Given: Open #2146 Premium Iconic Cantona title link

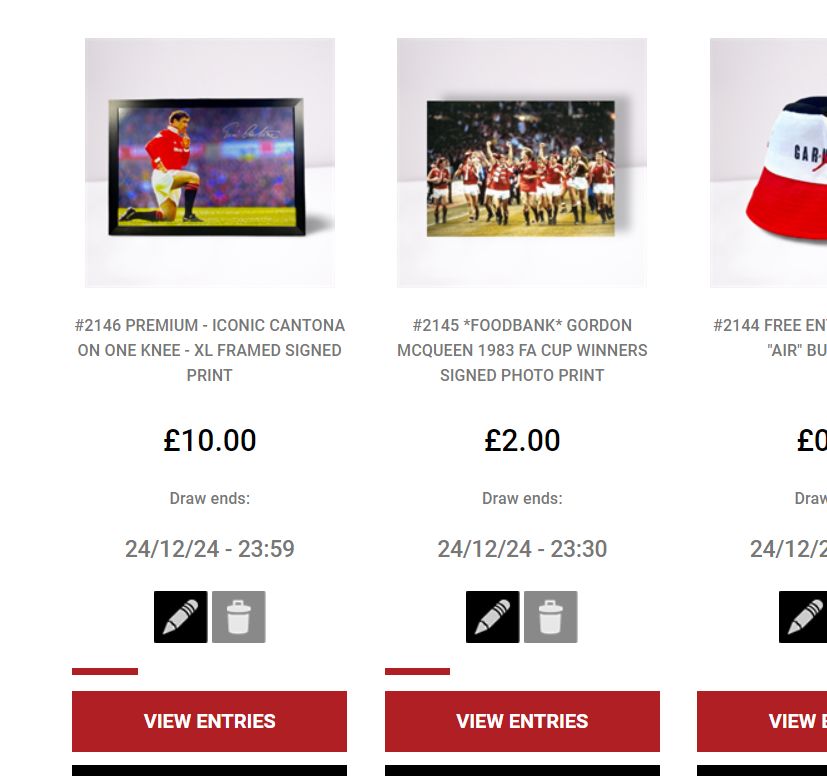Looking at the screenshot, I should tap(209, 350).
